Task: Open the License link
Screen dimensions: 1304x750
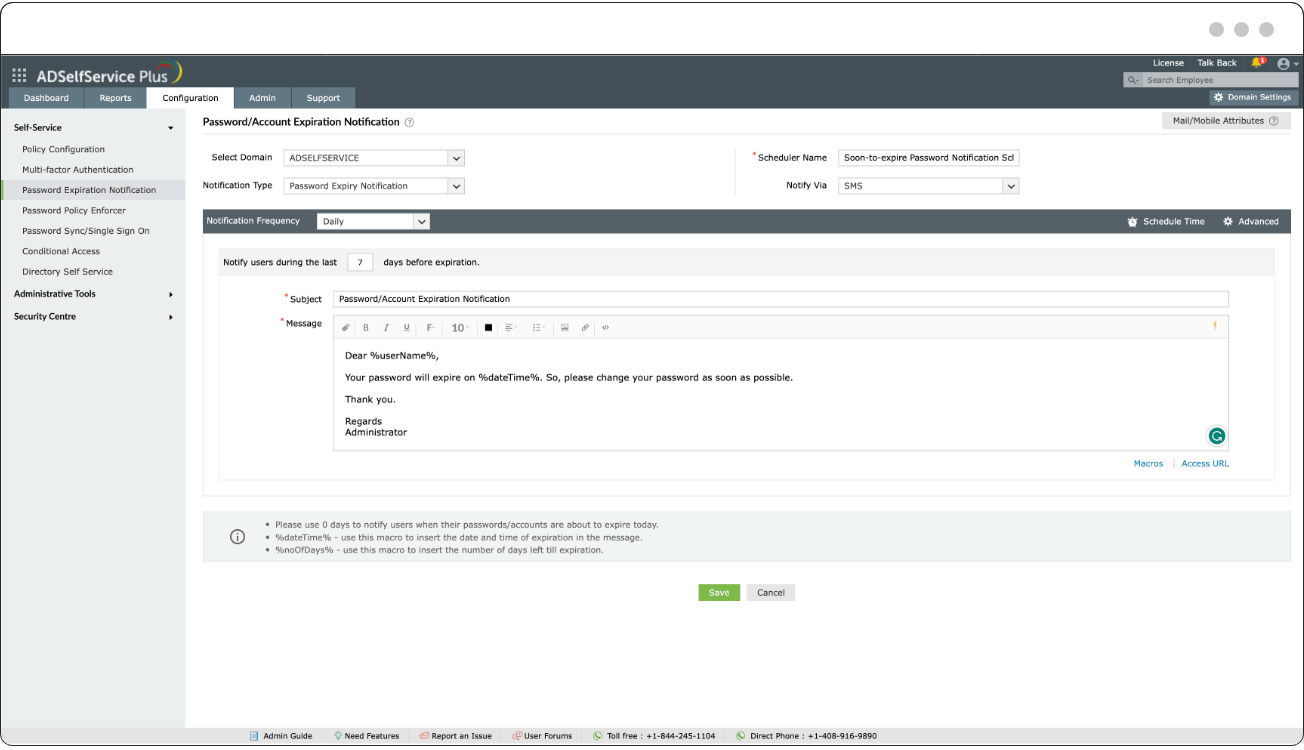Action: (1168, 63)
